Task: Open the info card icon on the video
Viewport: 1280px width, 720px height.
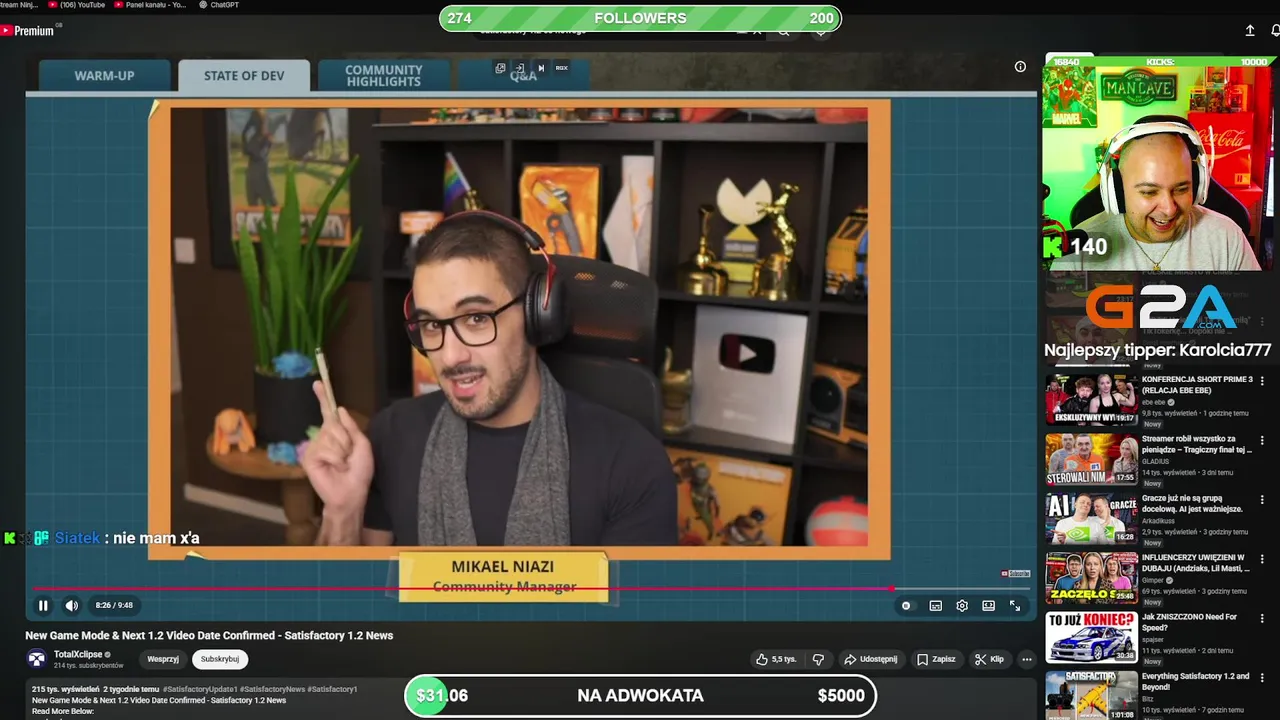Action: (1020, 67)
